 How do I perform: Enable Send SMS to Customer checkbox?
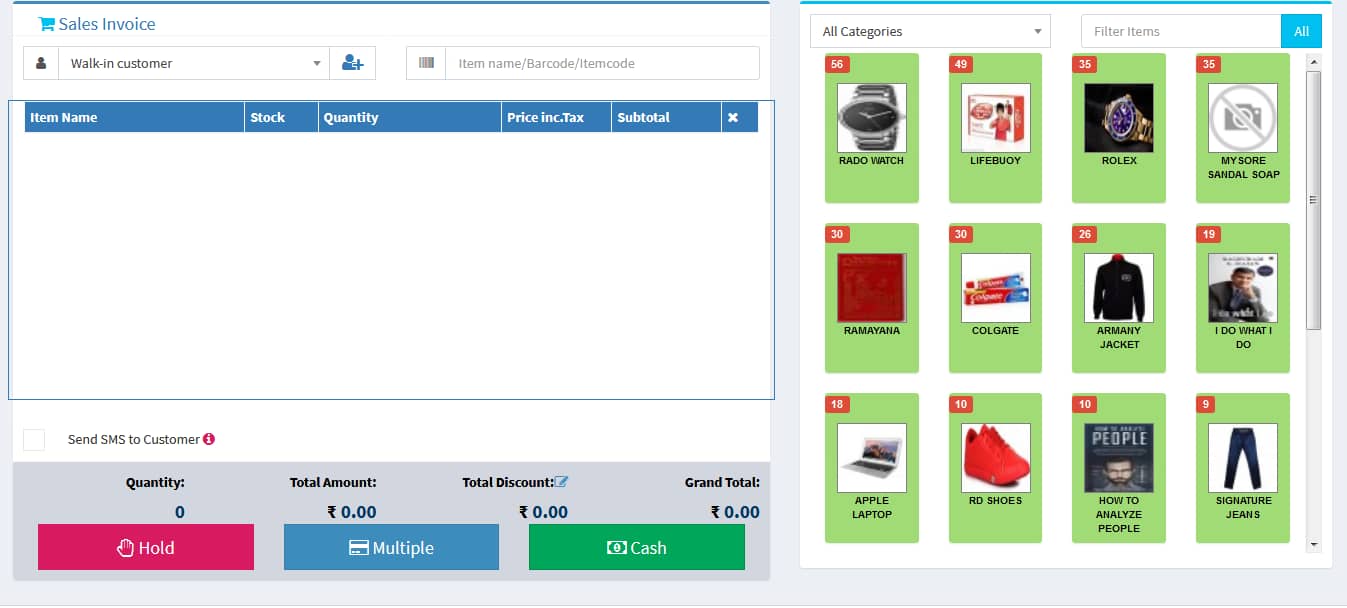click(x=34, y=440)
